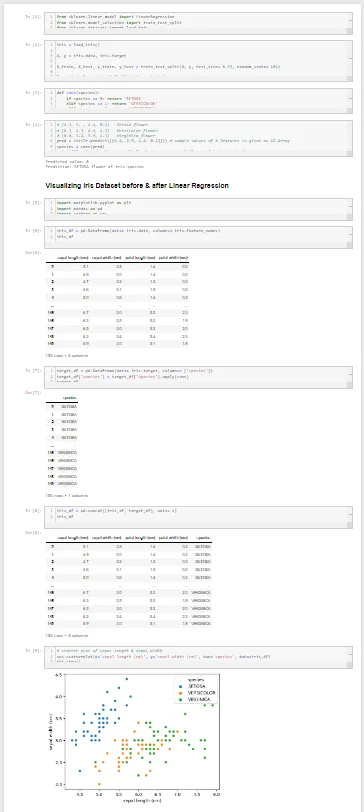The width and height of the screenshot is (364, 812).
Task: Click the x-axis label 'sepal length (cm)' on plot
Action: (142, 801)
